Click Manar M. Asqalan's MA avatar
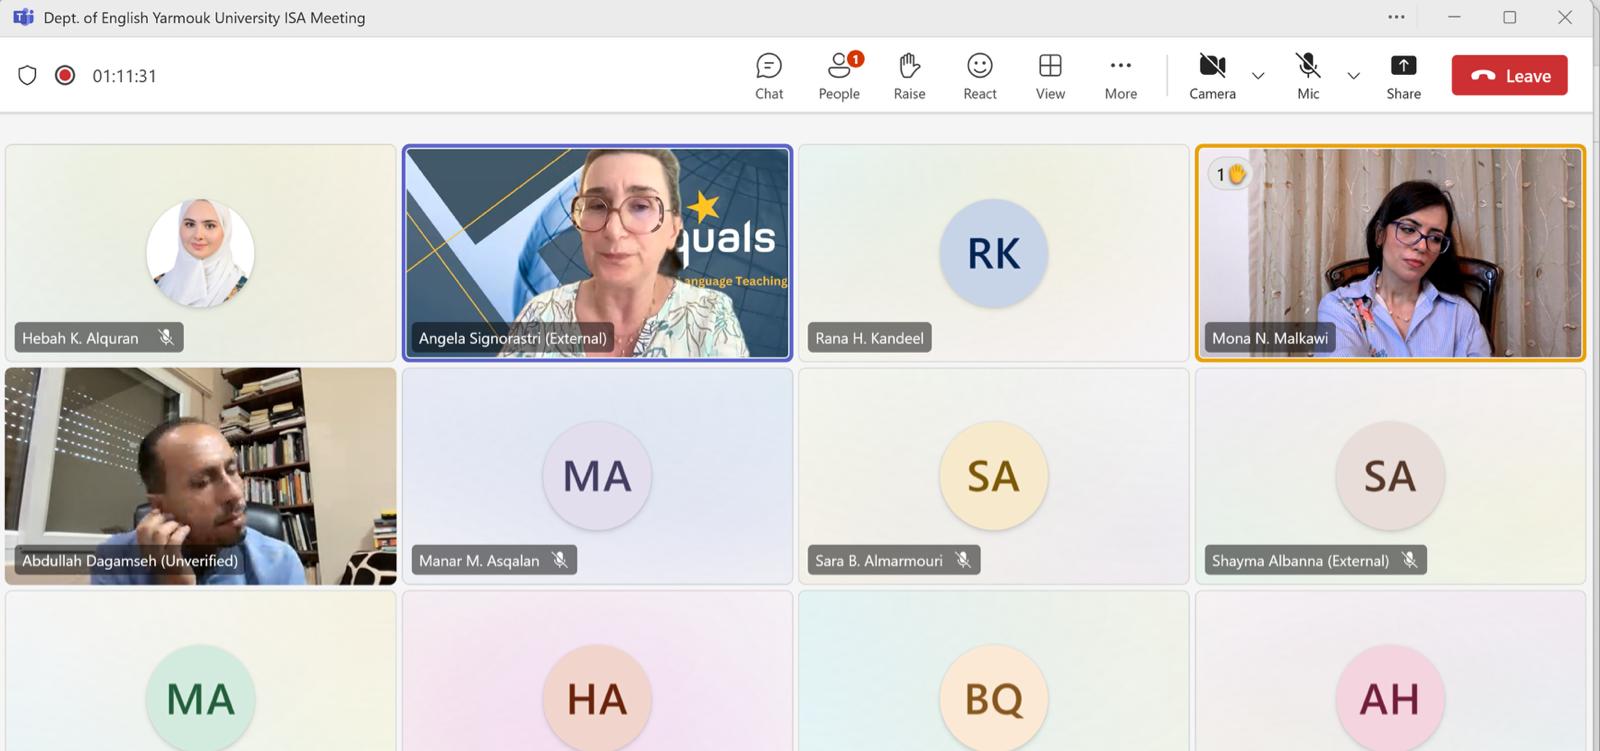The height and width of the screenshot is (751, 1600). [x=597, y=476]
